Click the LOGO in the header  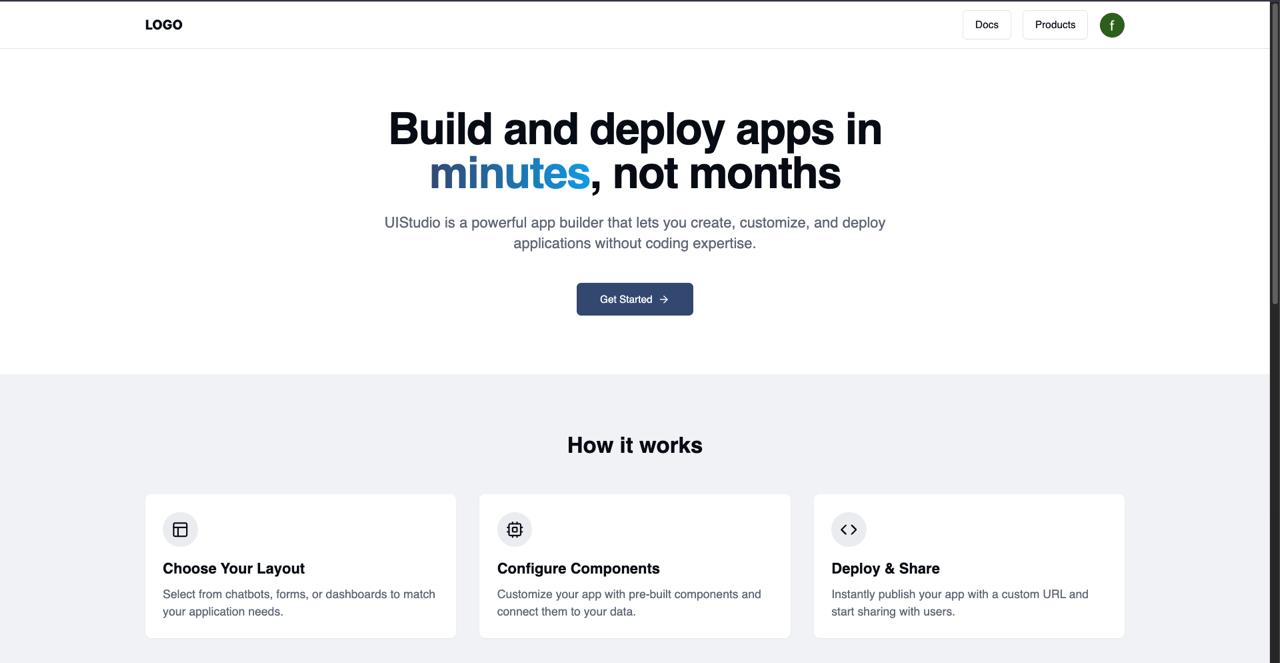click(163, 25)
